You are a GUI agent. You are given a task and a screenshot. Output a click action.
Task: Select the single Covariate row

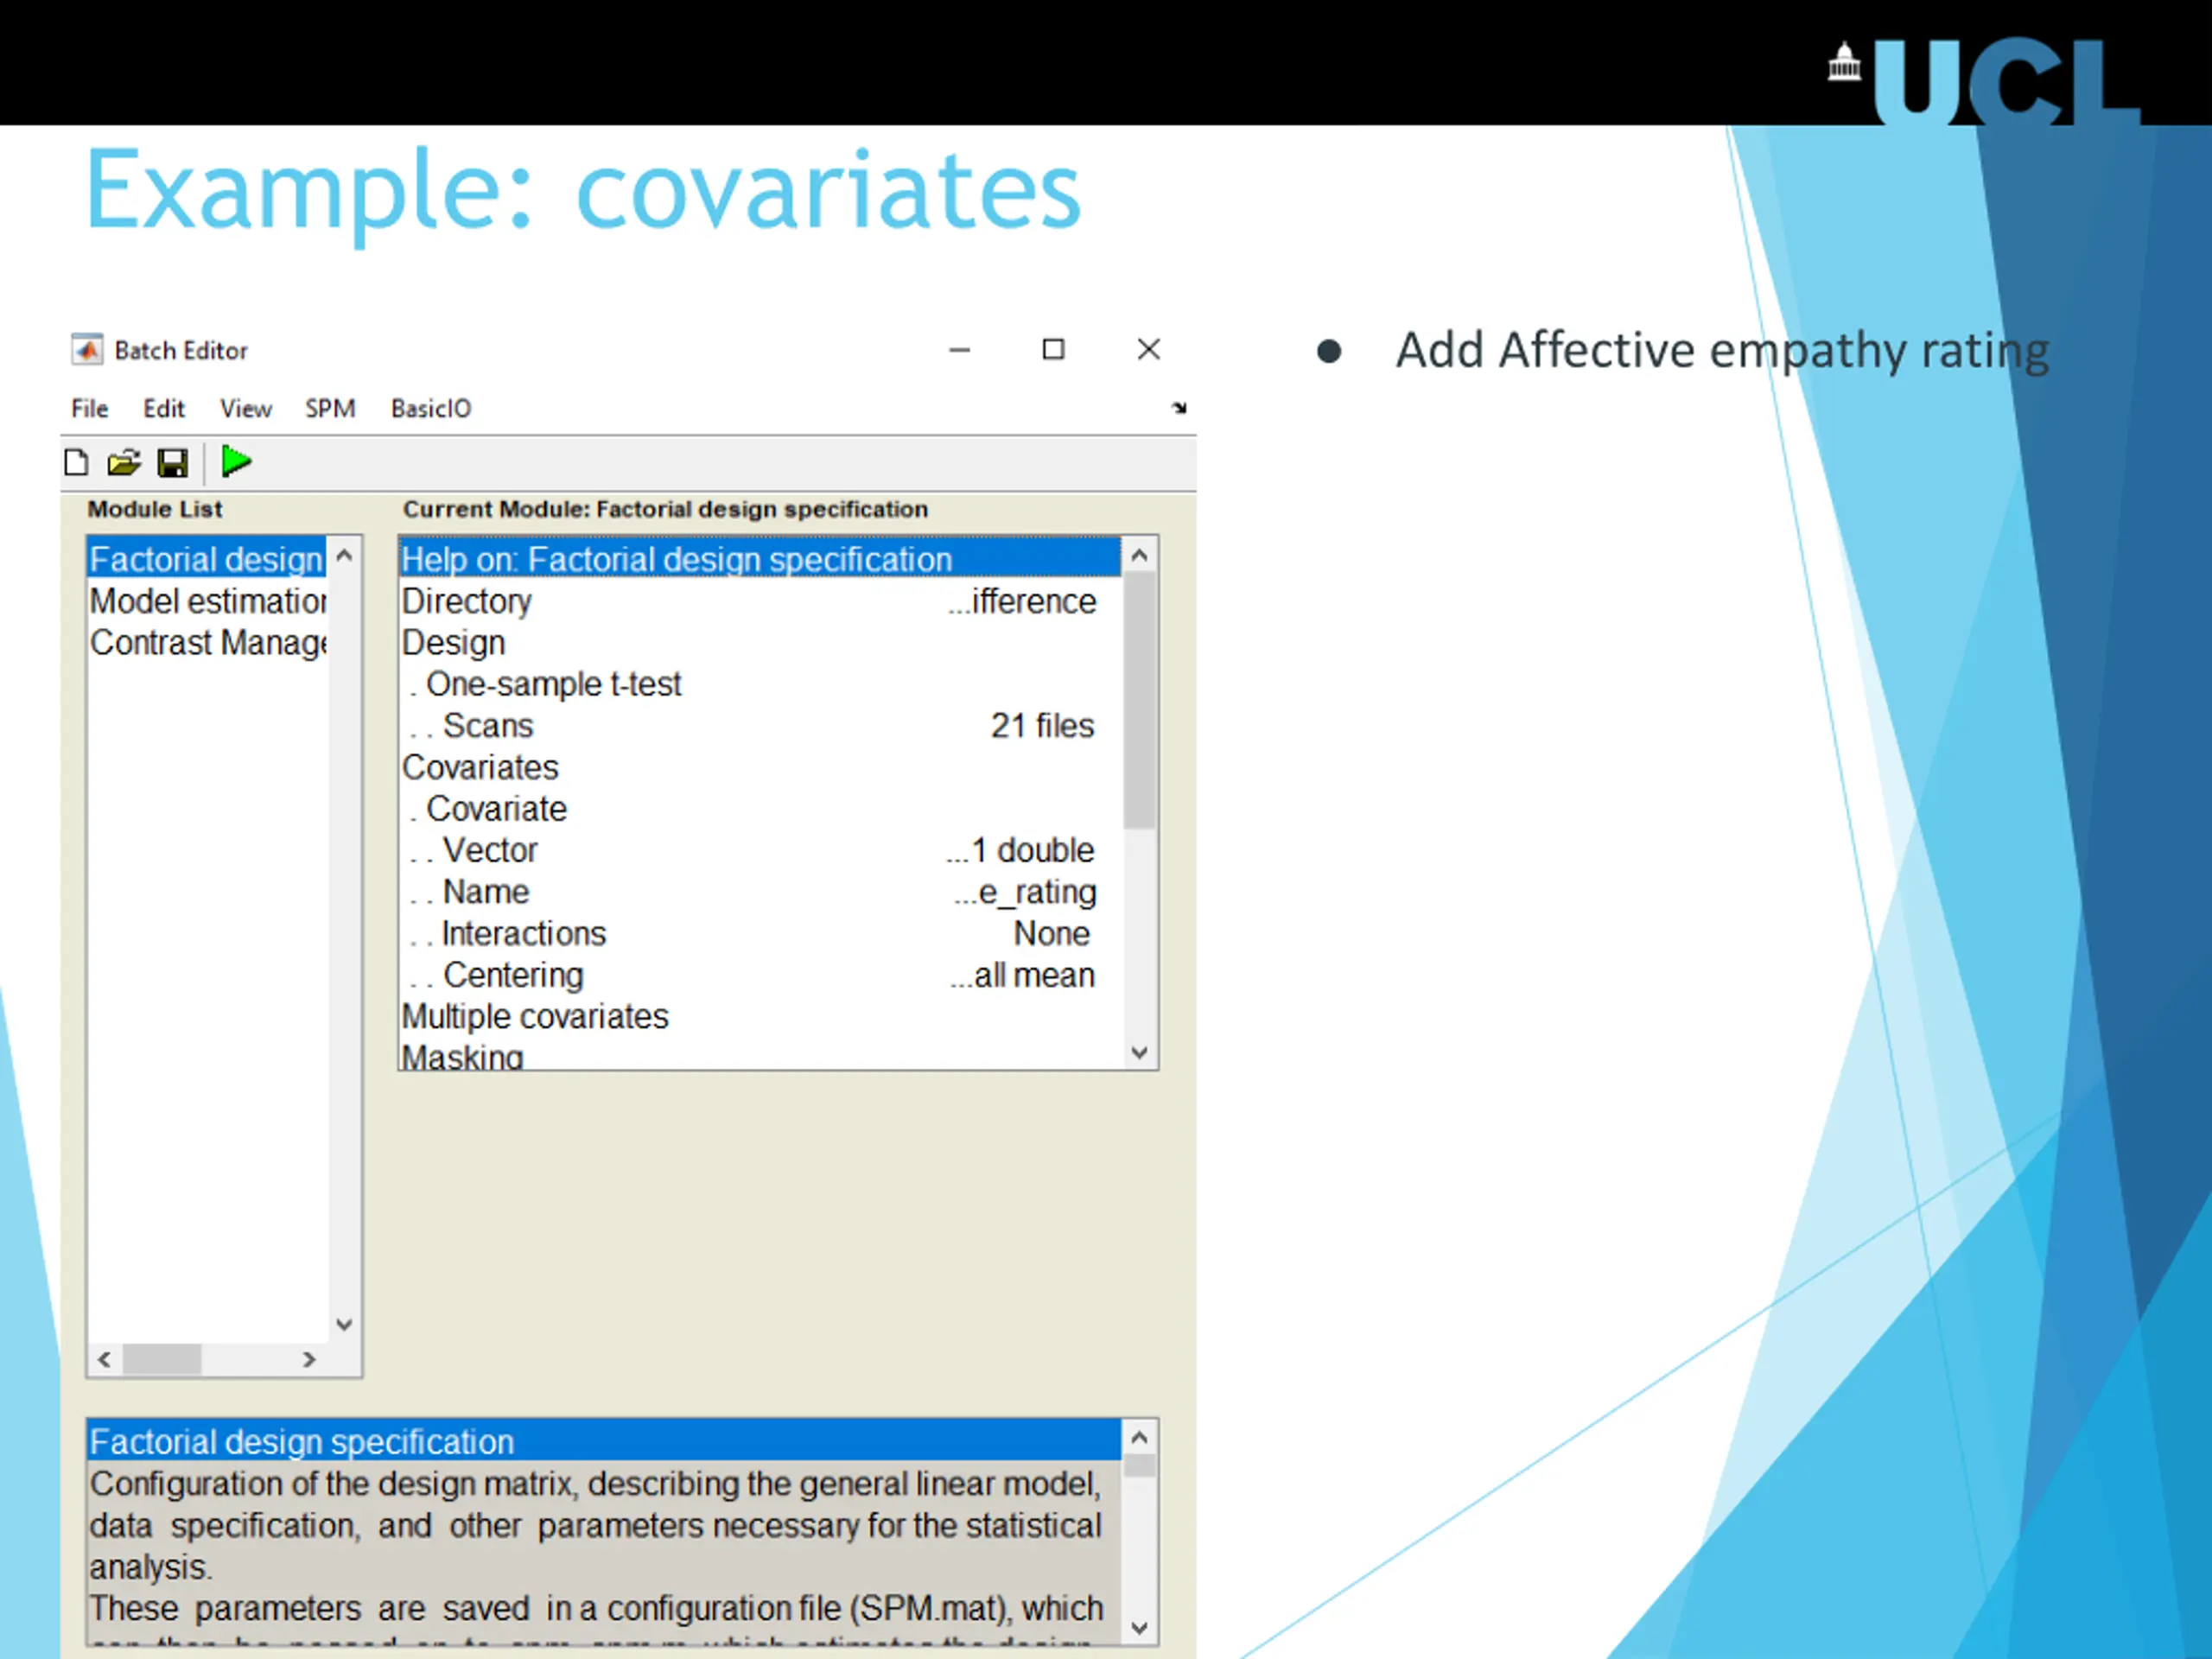[x=760, y=808]
